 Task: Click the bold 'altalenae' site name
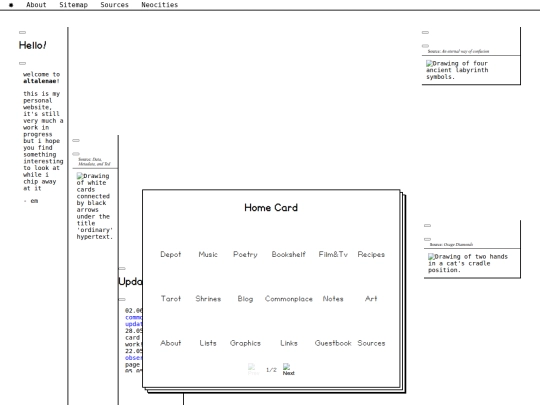click(40, 81)
